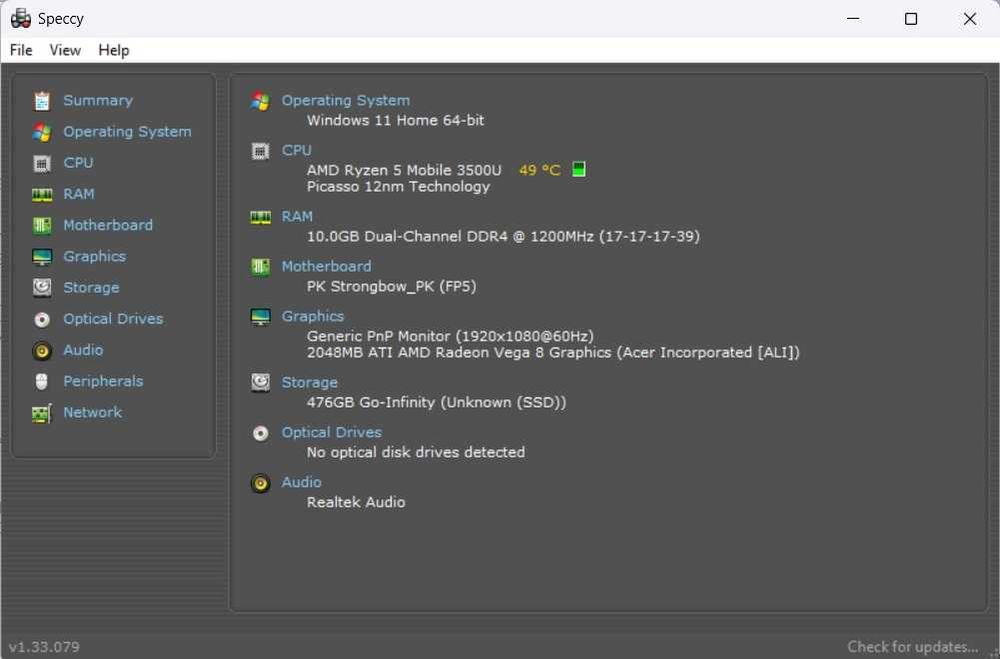Go to the CPU sidebar section
Screen dimensions: 1000x659
point(78,163)
